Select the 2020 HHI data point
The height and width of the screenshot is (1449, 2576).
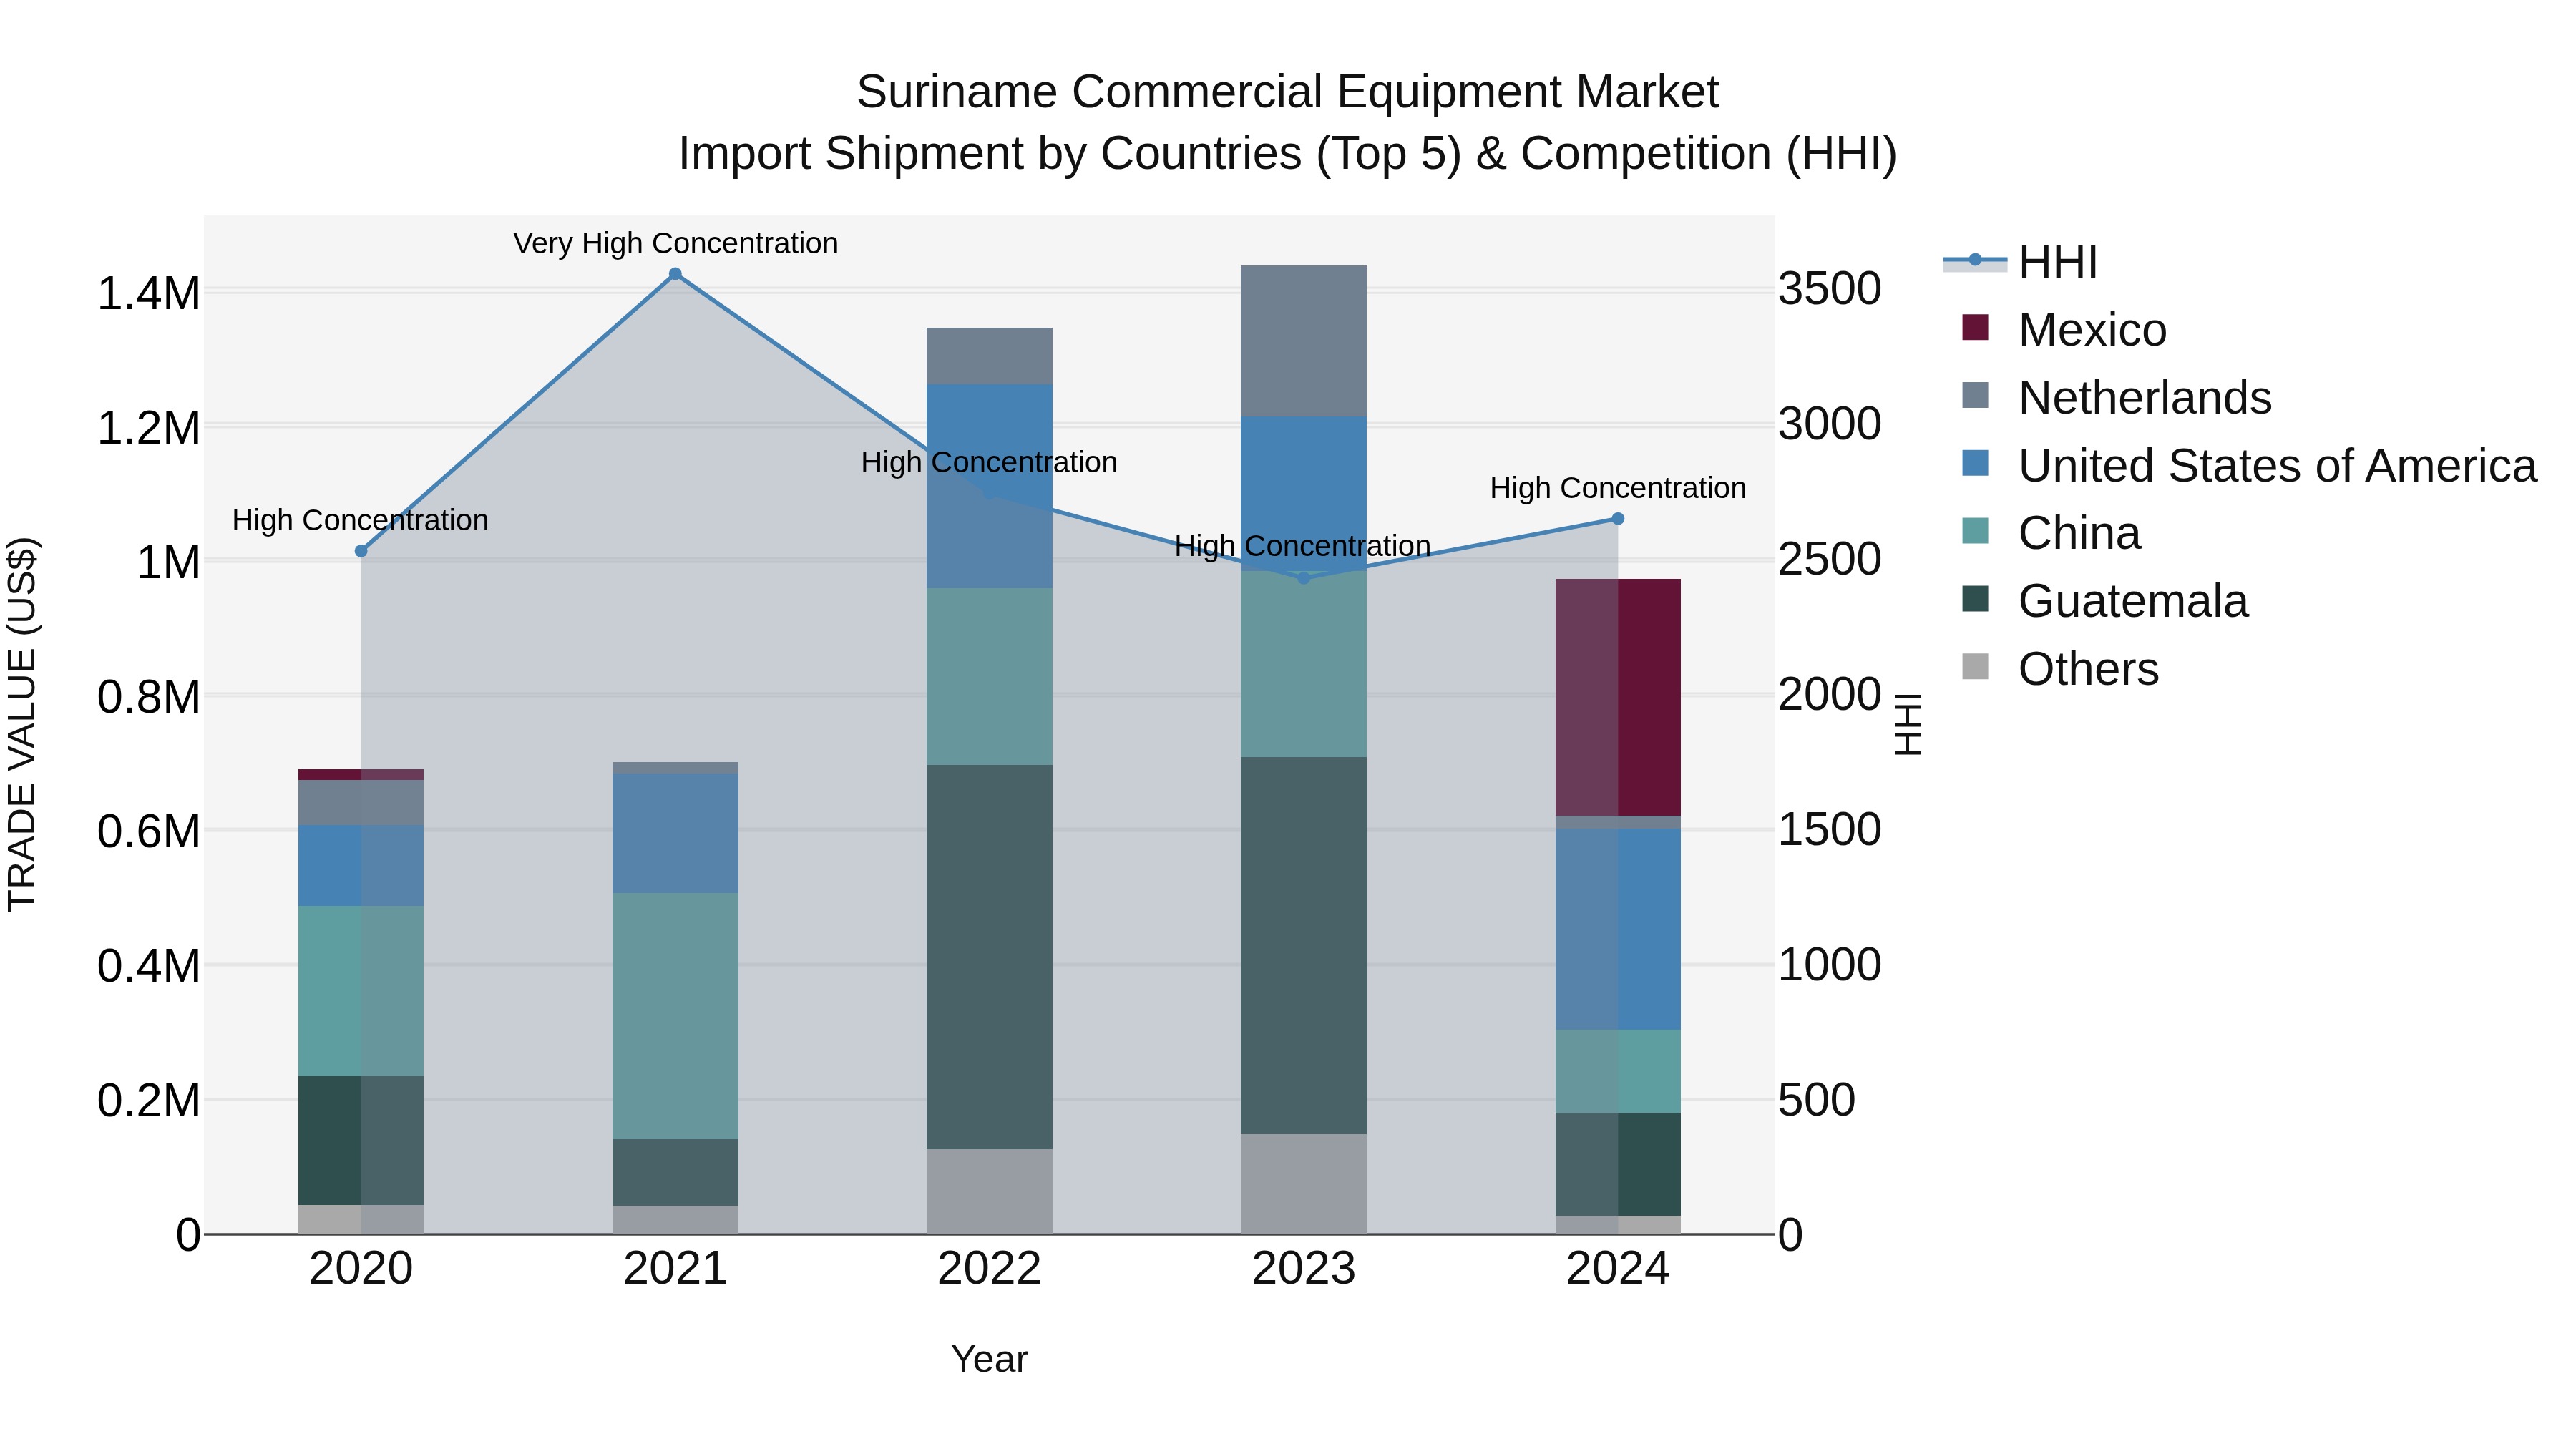[x=361, y=551]
